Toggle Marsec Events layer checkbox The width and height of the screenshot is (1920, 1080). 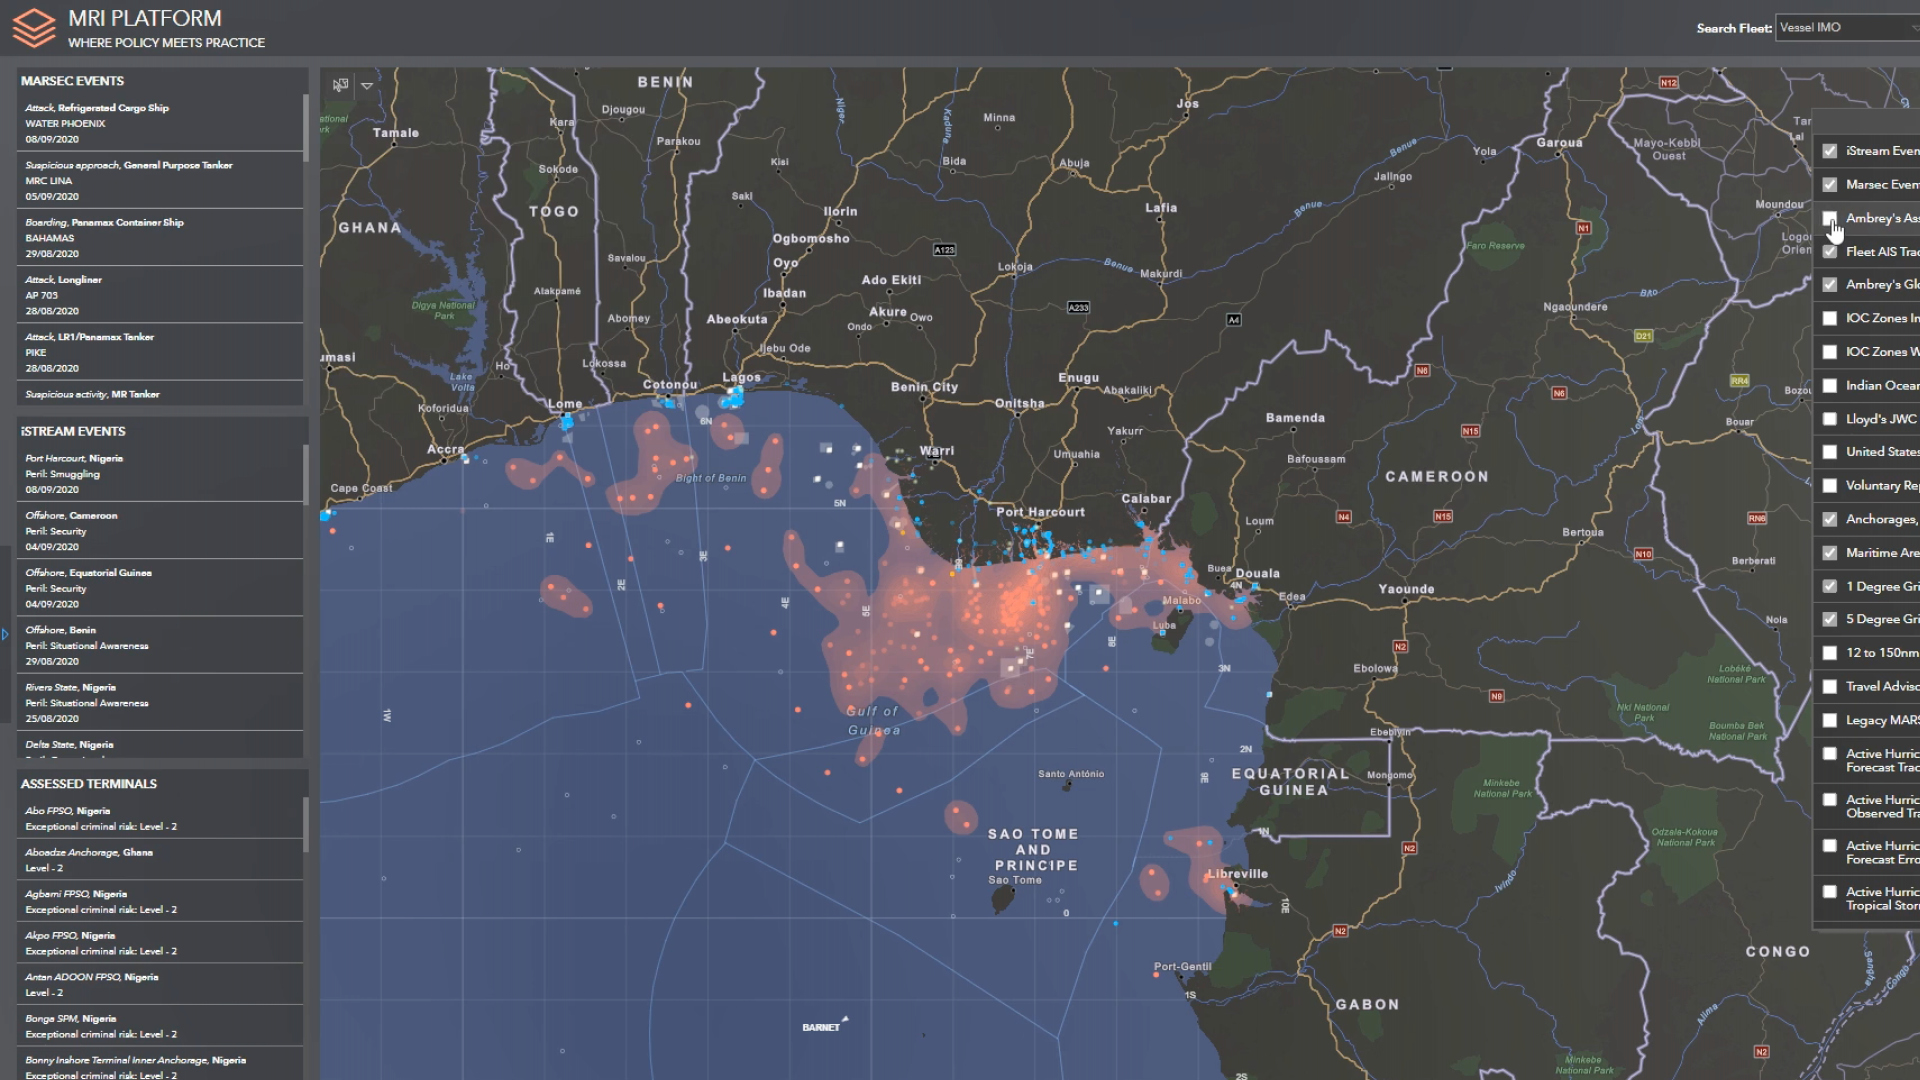(x=1829, y=185)
